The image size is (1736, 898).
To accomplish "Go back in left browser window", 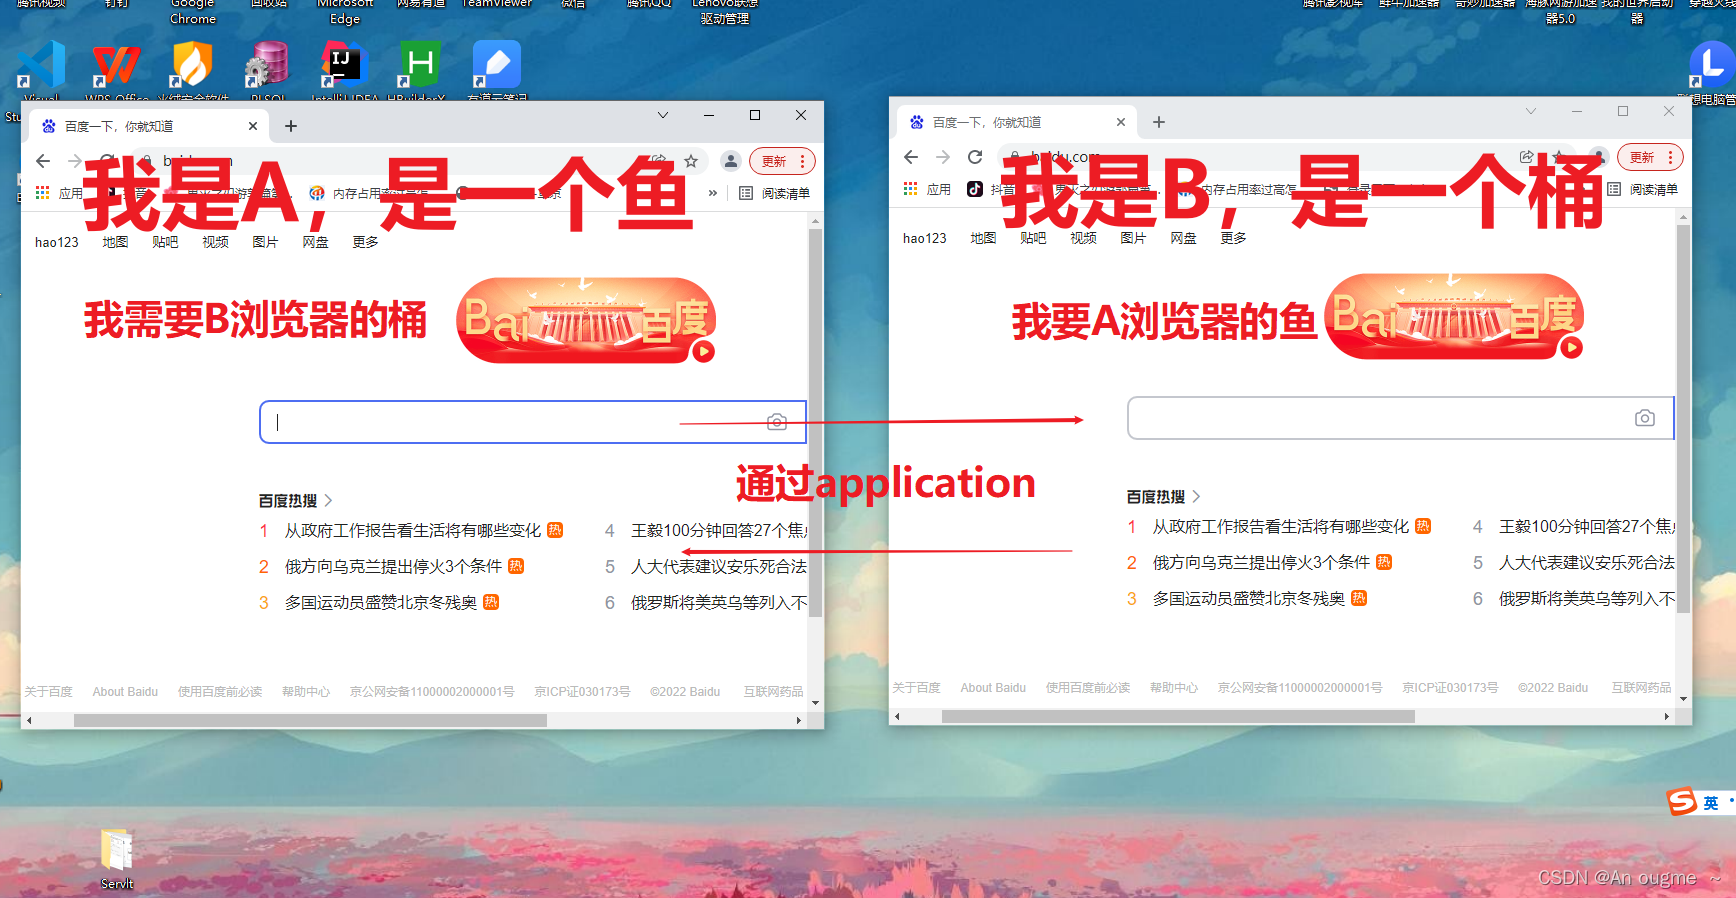I will (43, 161).
